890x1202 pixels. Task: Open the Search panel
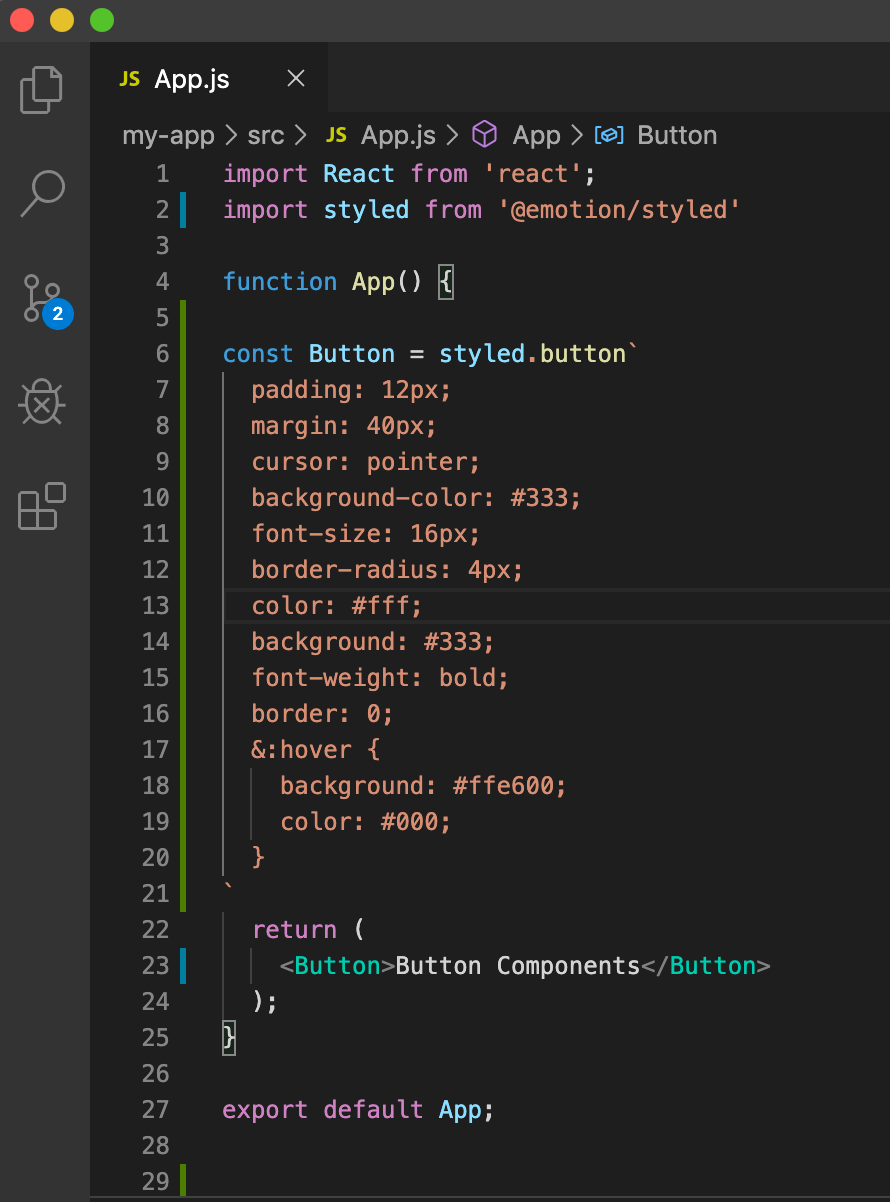click(42, 194)
